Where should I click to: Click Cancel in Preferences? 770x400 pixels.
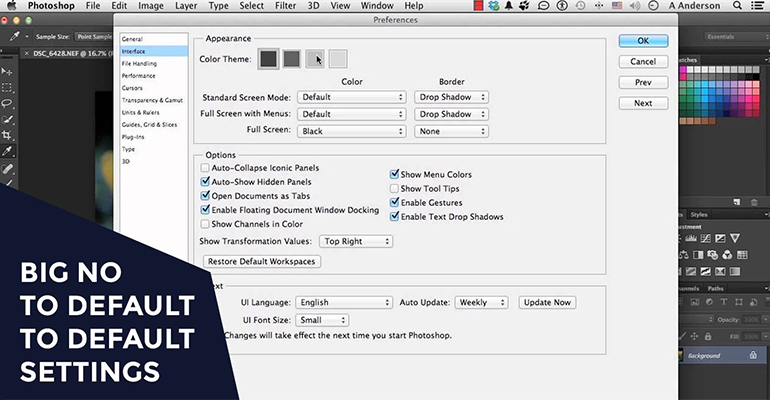coord(643,61)
